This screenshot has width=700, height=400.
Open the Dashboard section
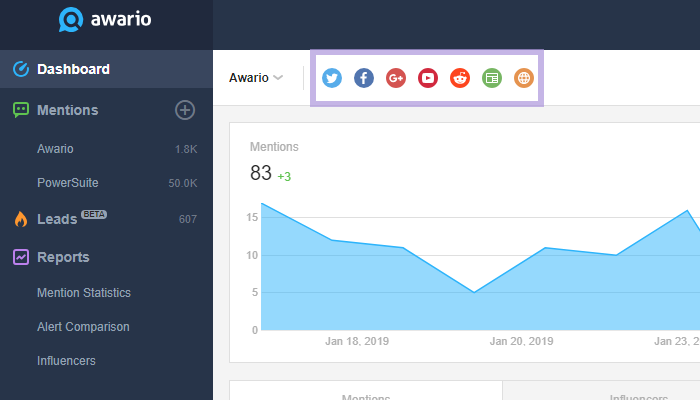coord(106,69)
